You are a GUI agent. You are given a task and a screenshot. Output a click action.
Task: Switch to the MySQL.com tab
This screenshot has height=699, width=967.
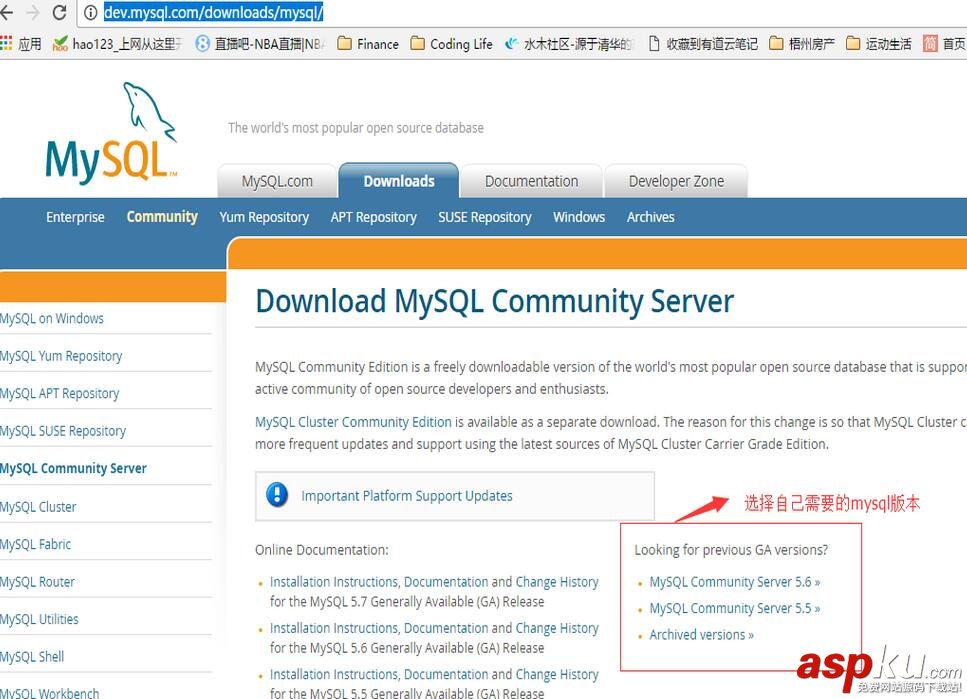[277, 181]
